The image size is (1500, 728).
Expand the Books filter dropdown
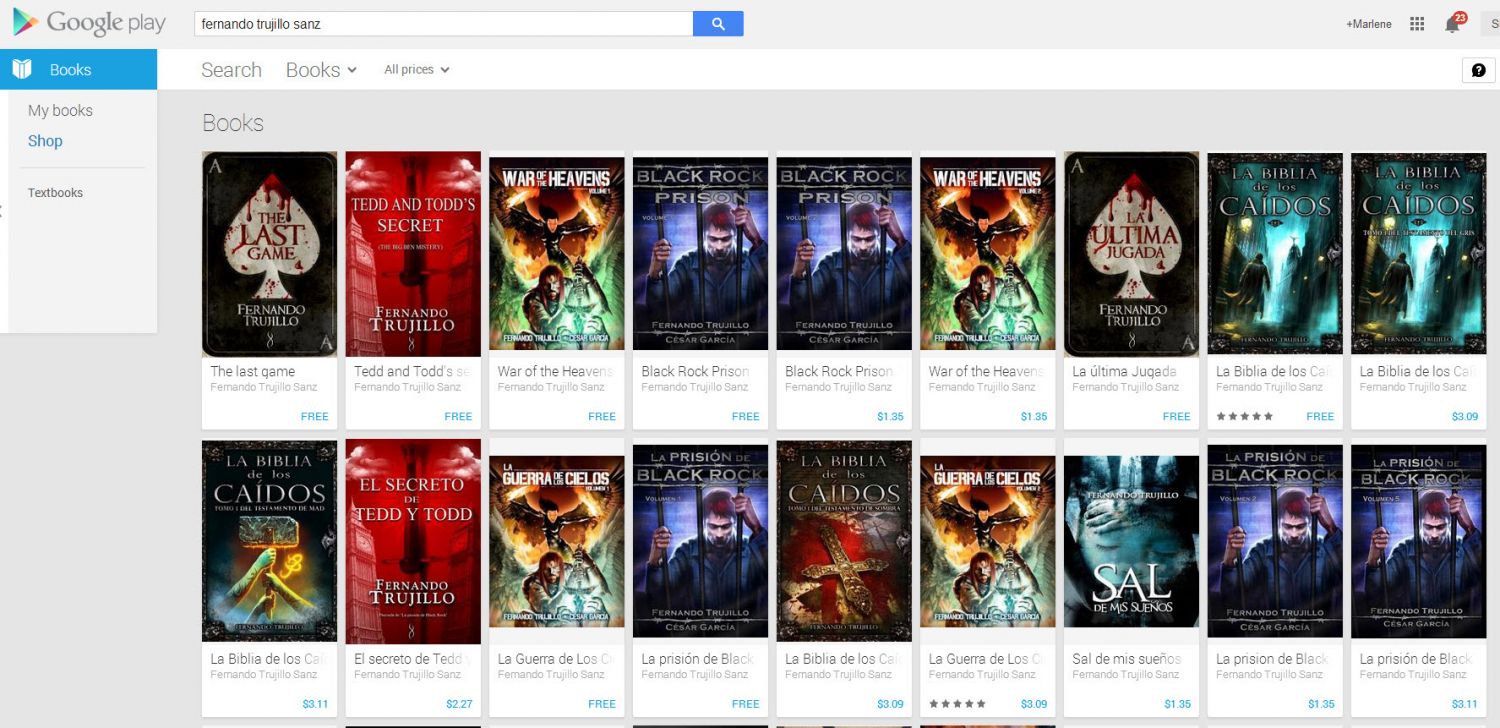click(320, 69)
